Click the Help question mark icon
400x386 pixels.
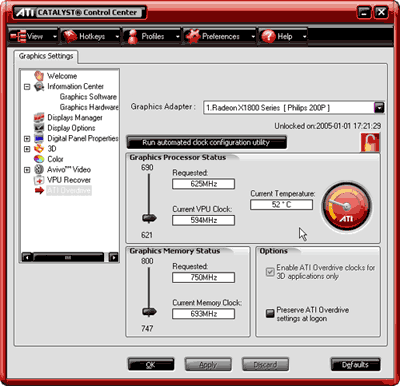click(x=268, y=36)
